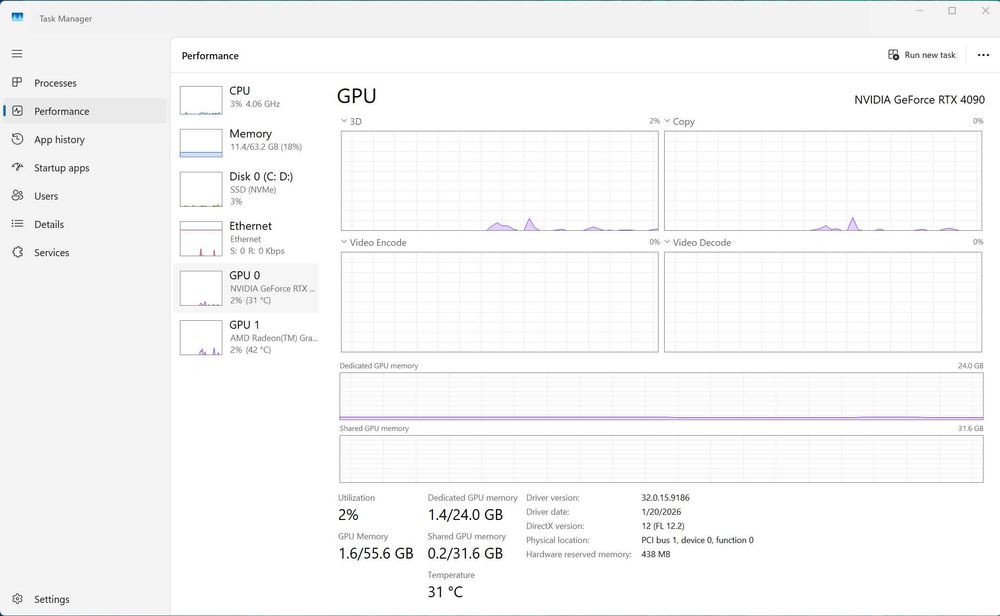Screen dimensions: 1000x616
Task: Click the Video Encode utilization graph
Action: pyautogui.click(x=499, y=302)
